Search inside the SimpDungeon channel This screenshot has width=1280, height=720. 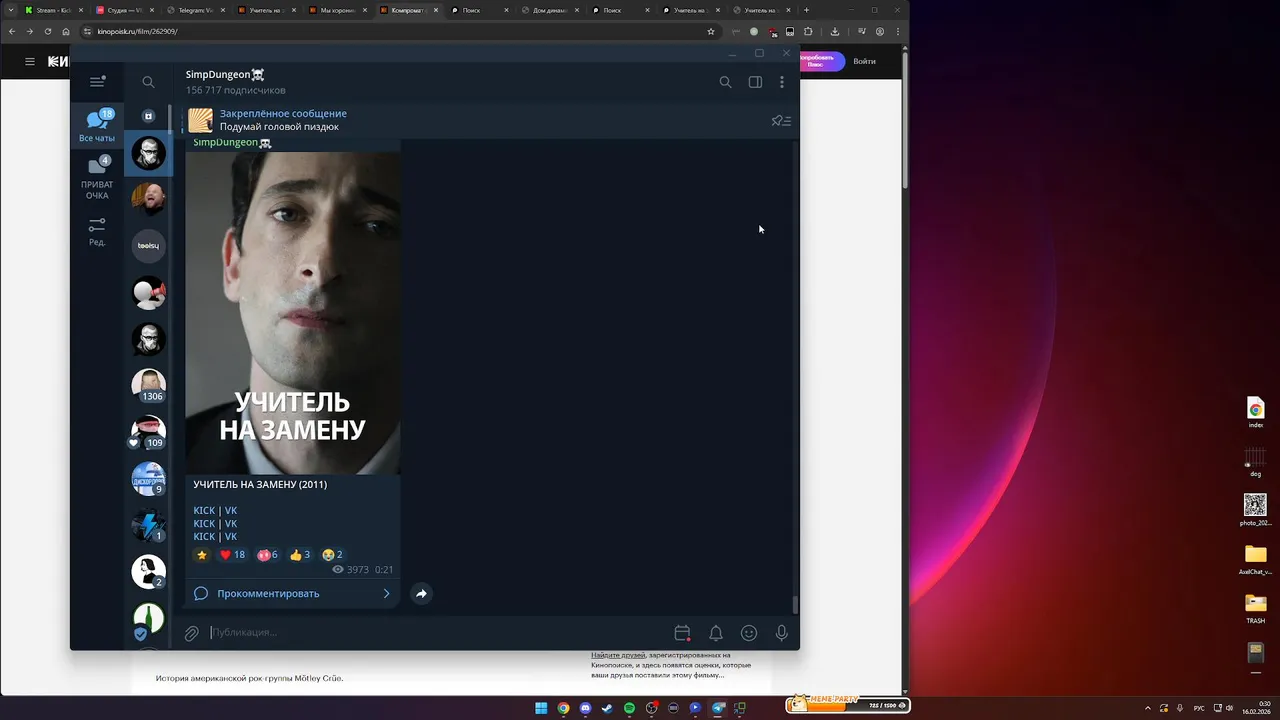coord(725,82)
